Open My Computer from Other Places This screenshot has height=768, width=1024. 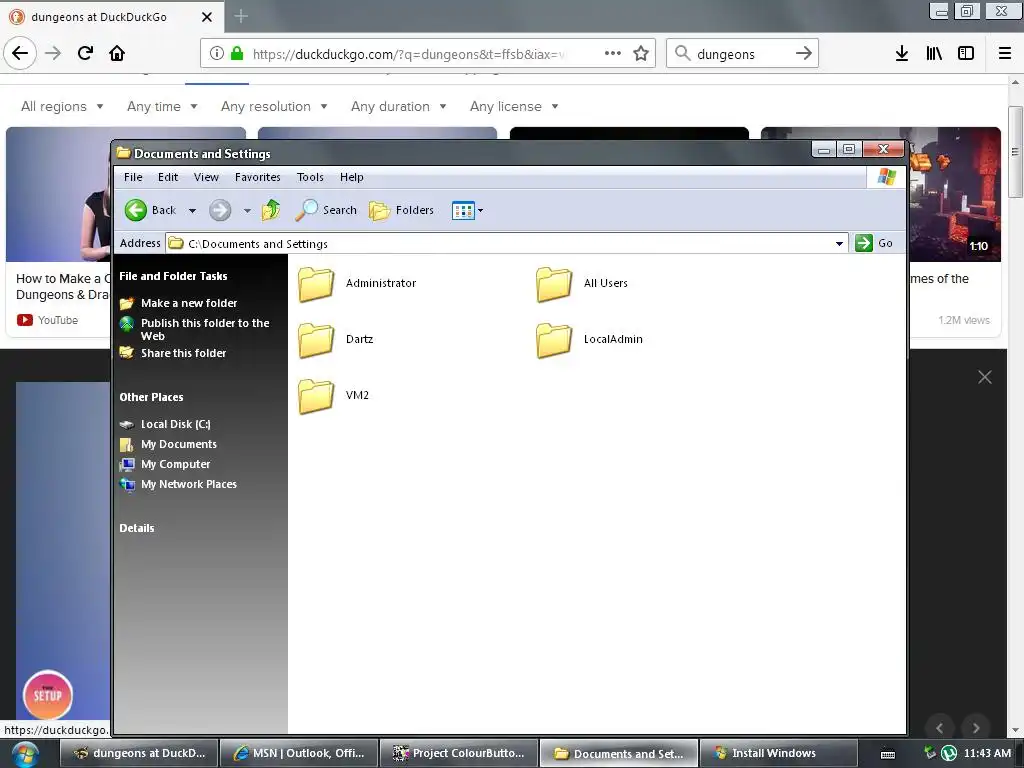coord(165,464)
